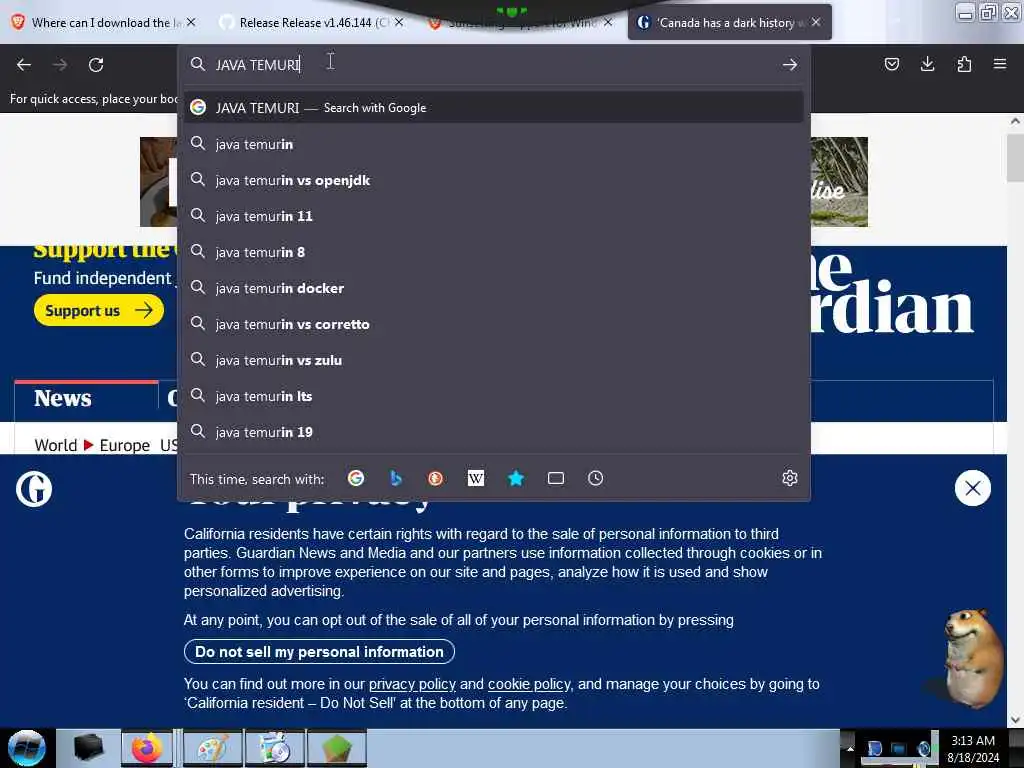This screenshot has height=768, width=1024.
Task: Open the privacy policy link
Action: [x=412, y=684]
